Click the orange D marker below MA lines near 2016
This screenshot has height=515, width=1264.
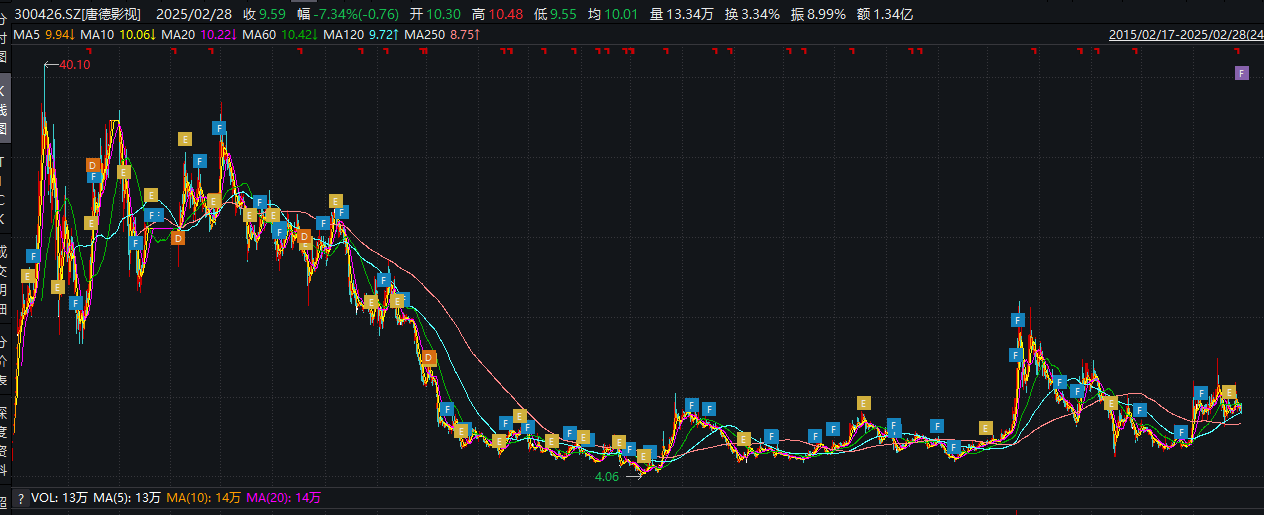(x=178, y=238)
